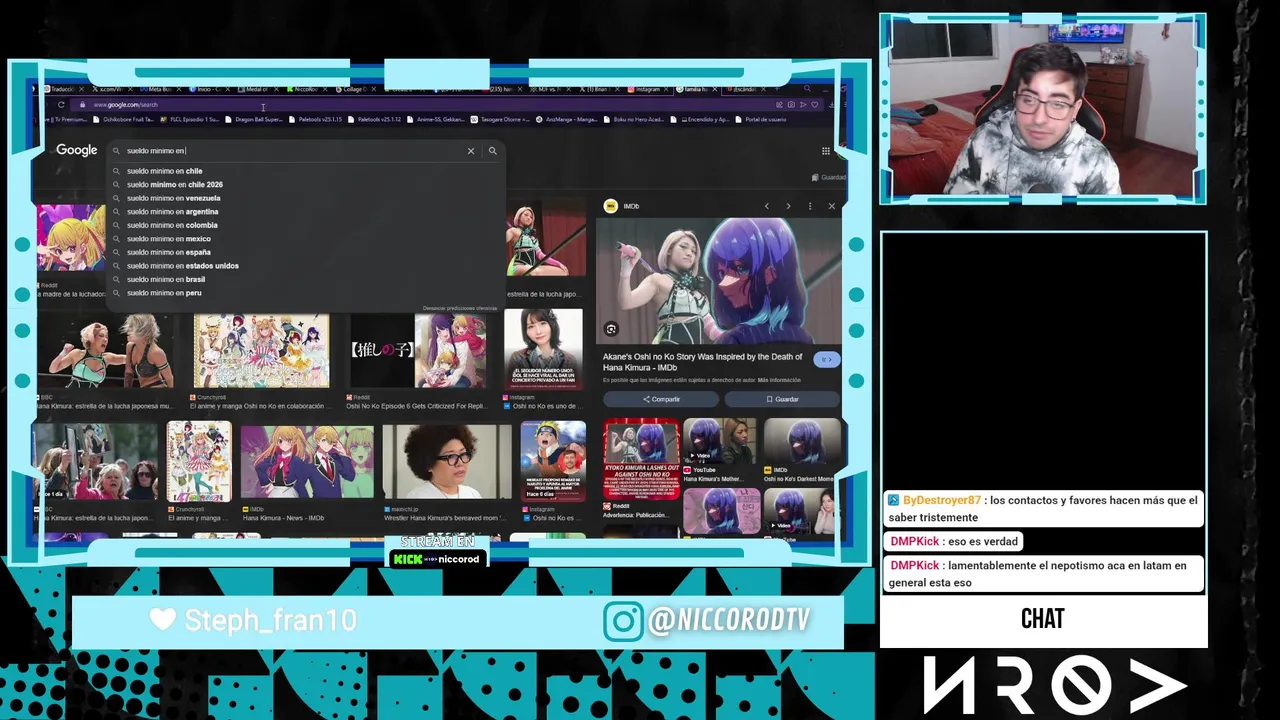Click in the Google search input field
The image size is (1280, 720).
pyautogui.click(x=293, y=151)
